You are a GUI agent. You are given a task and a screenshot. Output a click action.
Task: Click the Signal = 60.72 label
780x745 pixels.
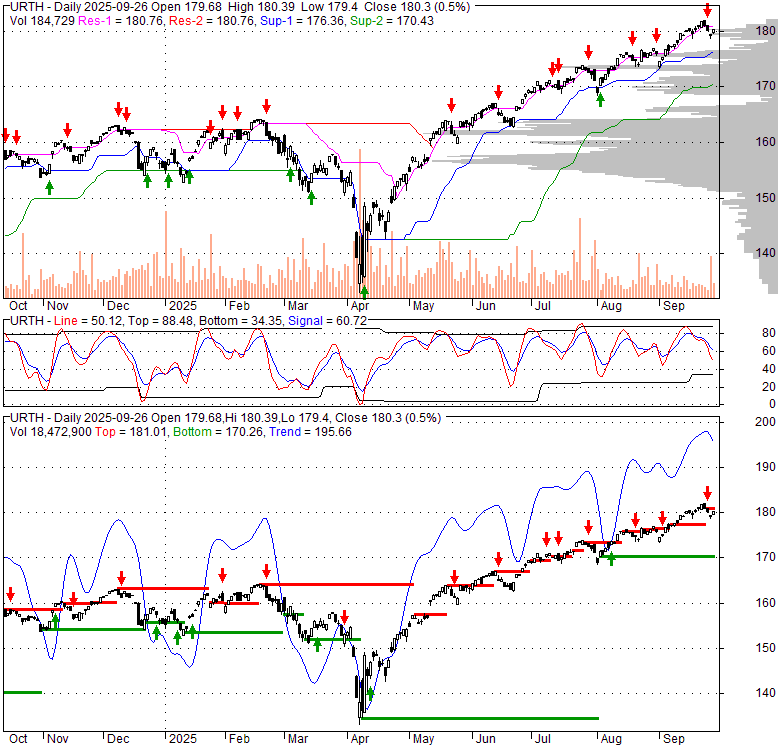(327, 321)
